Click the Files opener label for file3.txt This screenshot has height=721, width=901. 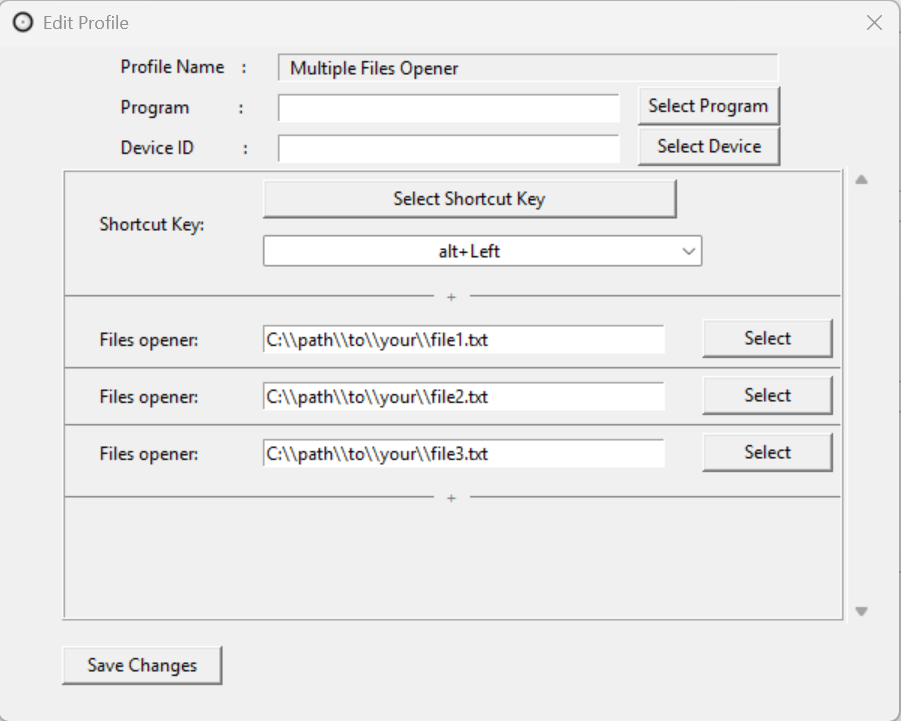coord(149,454)
